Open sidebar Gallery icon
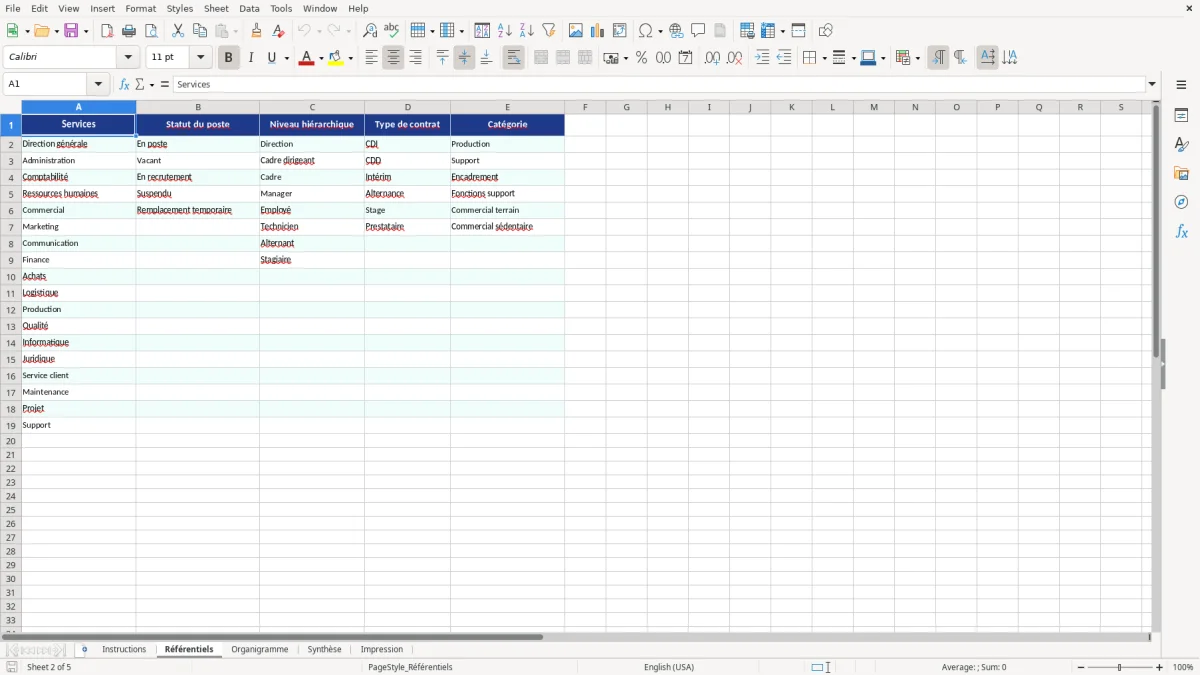The height and width of the screenshot is (675, 1200). pyautogui.click(x=1181, y=173)
